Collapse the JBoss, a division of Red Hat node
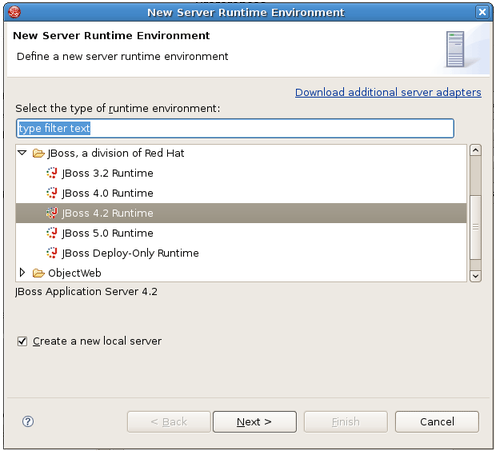 [22, 153]
